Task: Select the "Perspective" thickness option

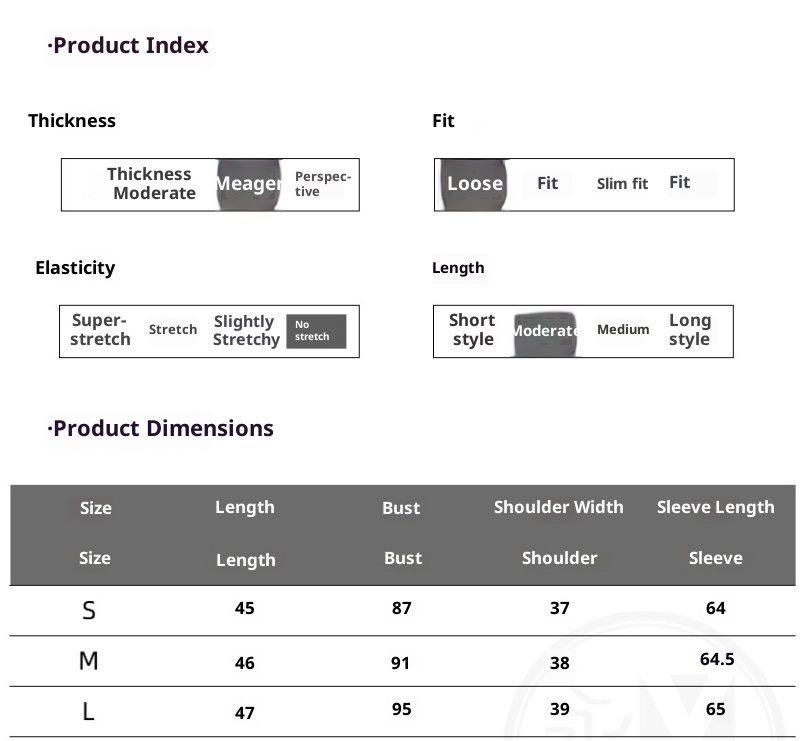Action: (x=322, y=184)
